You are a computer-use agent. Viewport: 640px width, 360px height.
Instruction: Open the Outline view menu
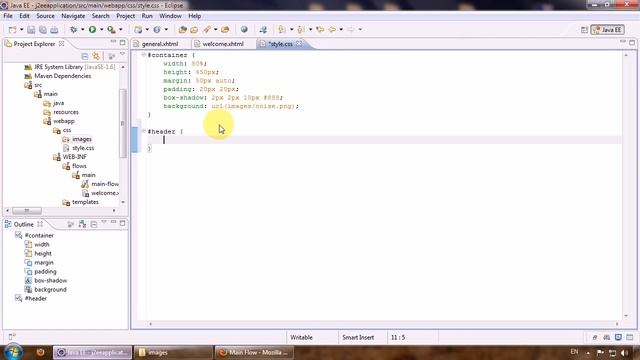[104, 223]
